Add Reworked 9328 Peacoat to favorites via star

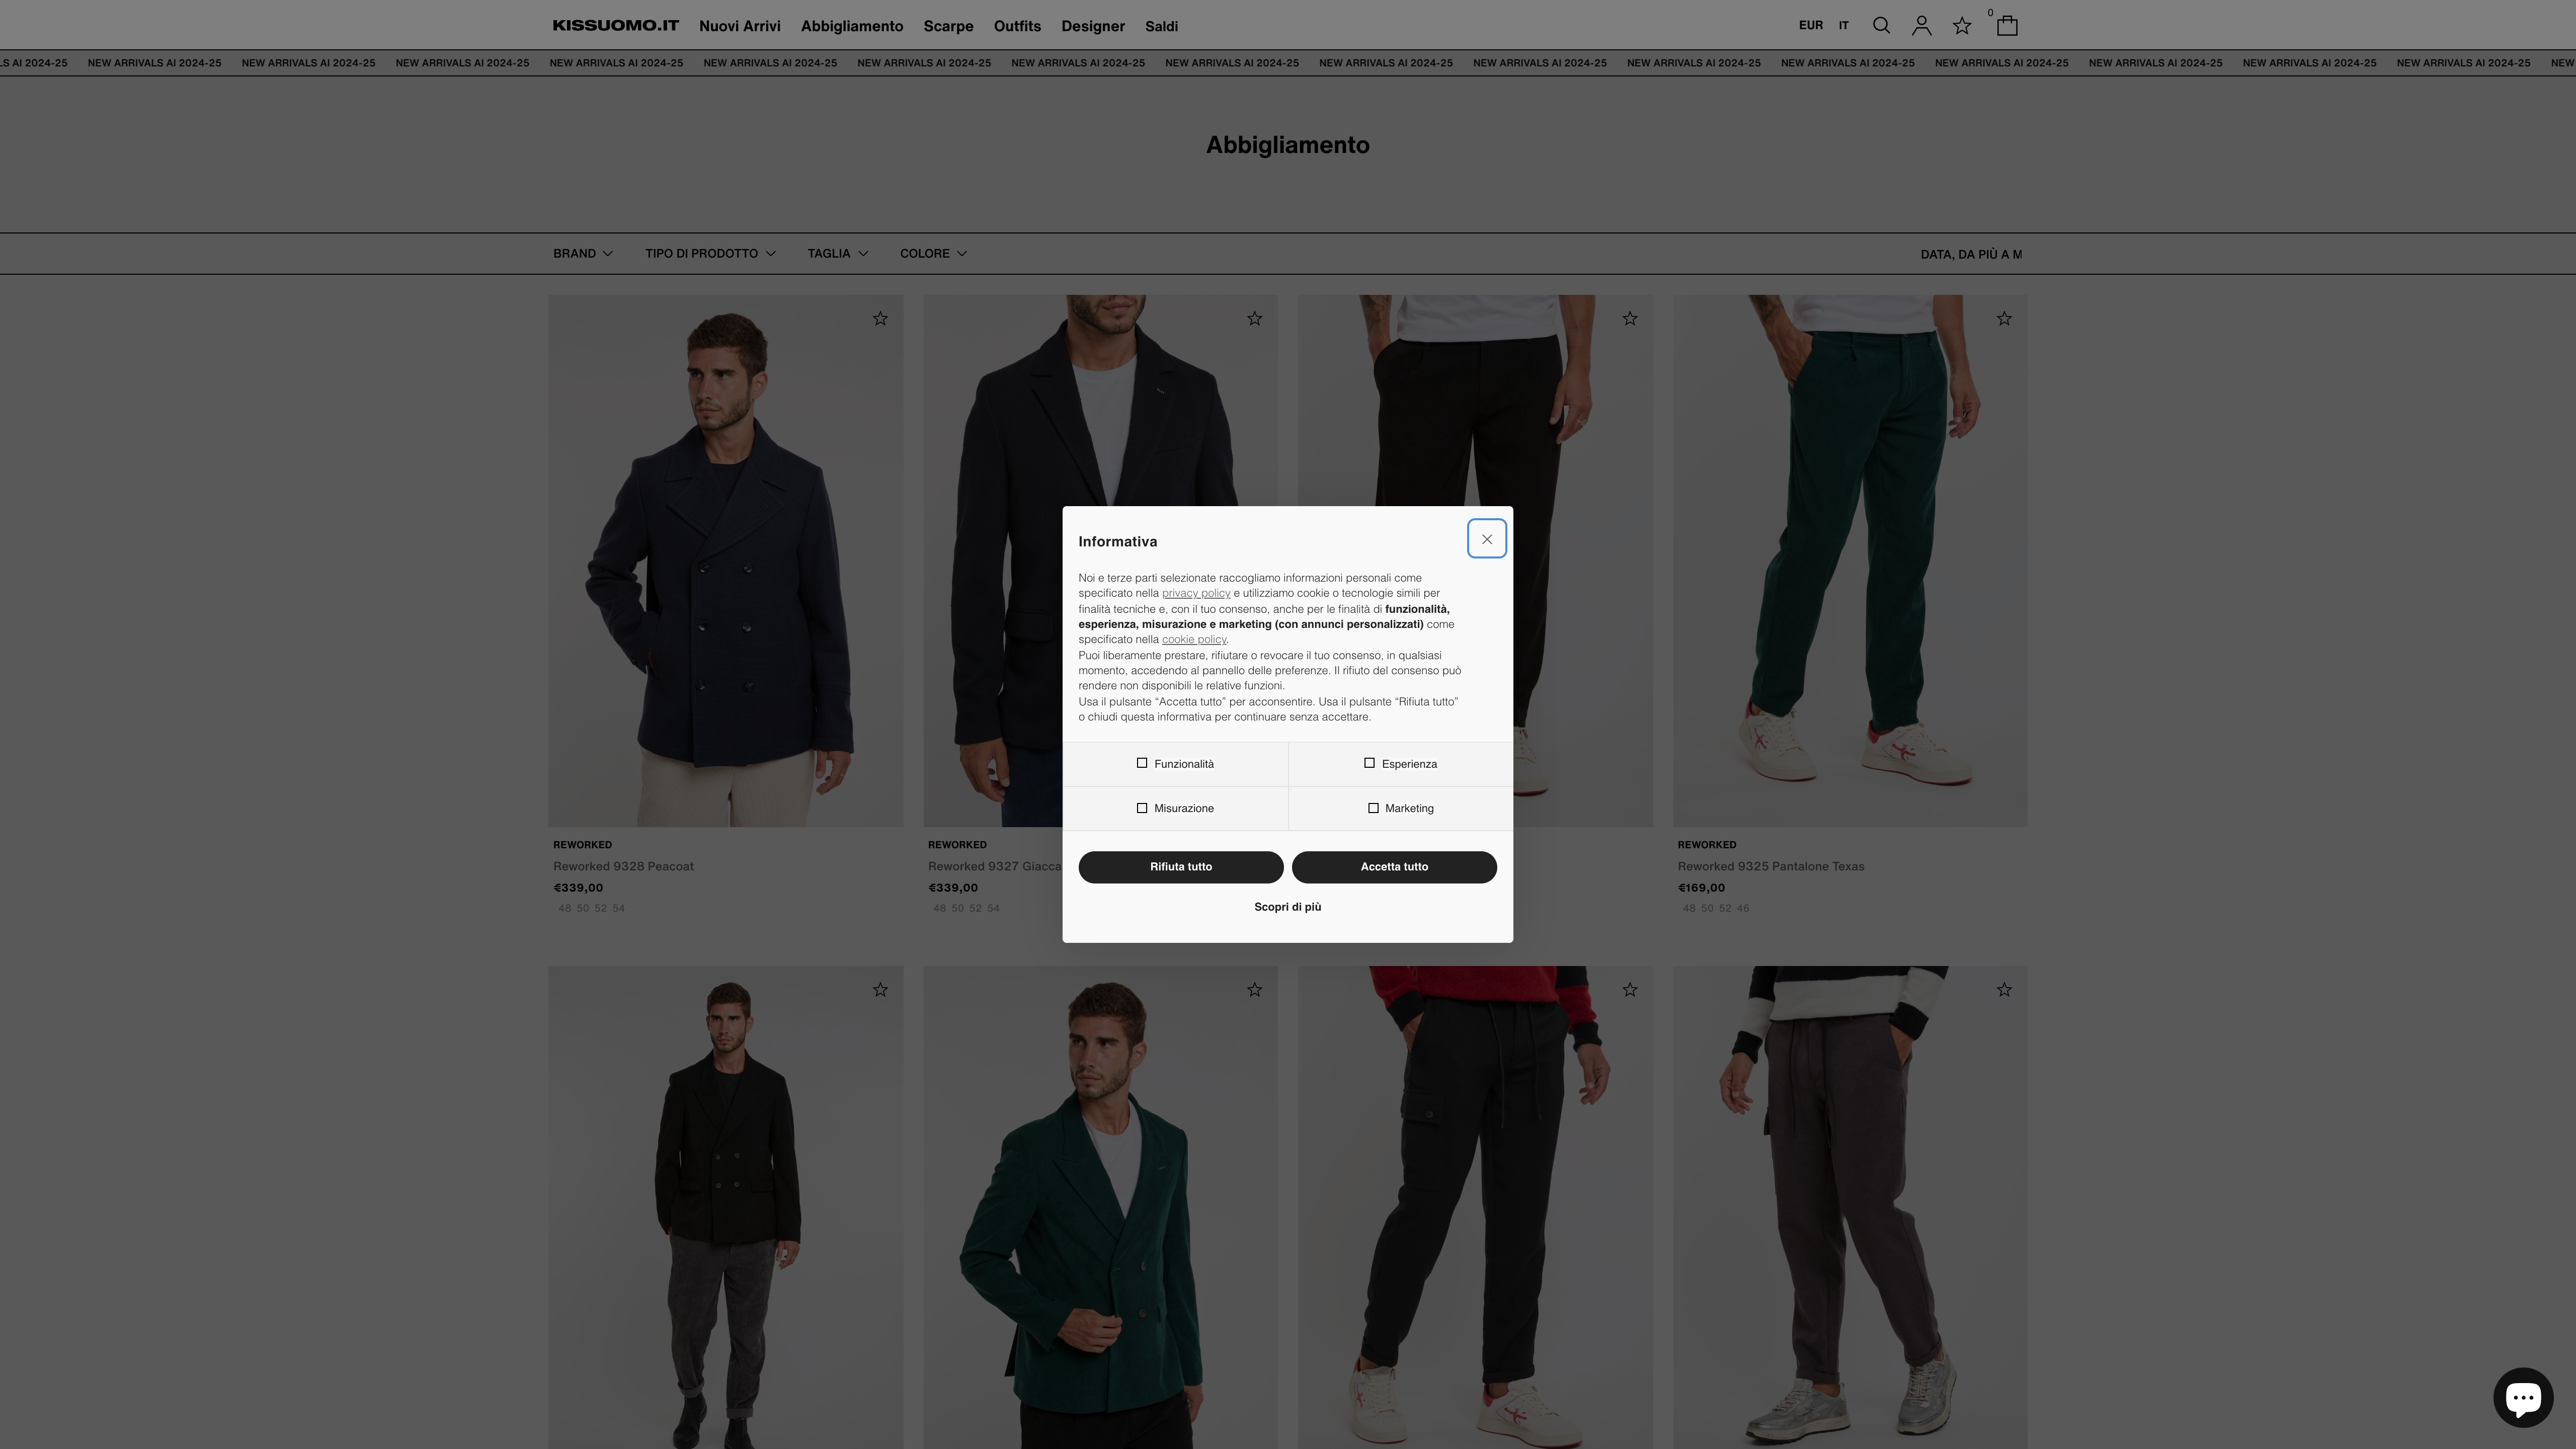point(881,318)
